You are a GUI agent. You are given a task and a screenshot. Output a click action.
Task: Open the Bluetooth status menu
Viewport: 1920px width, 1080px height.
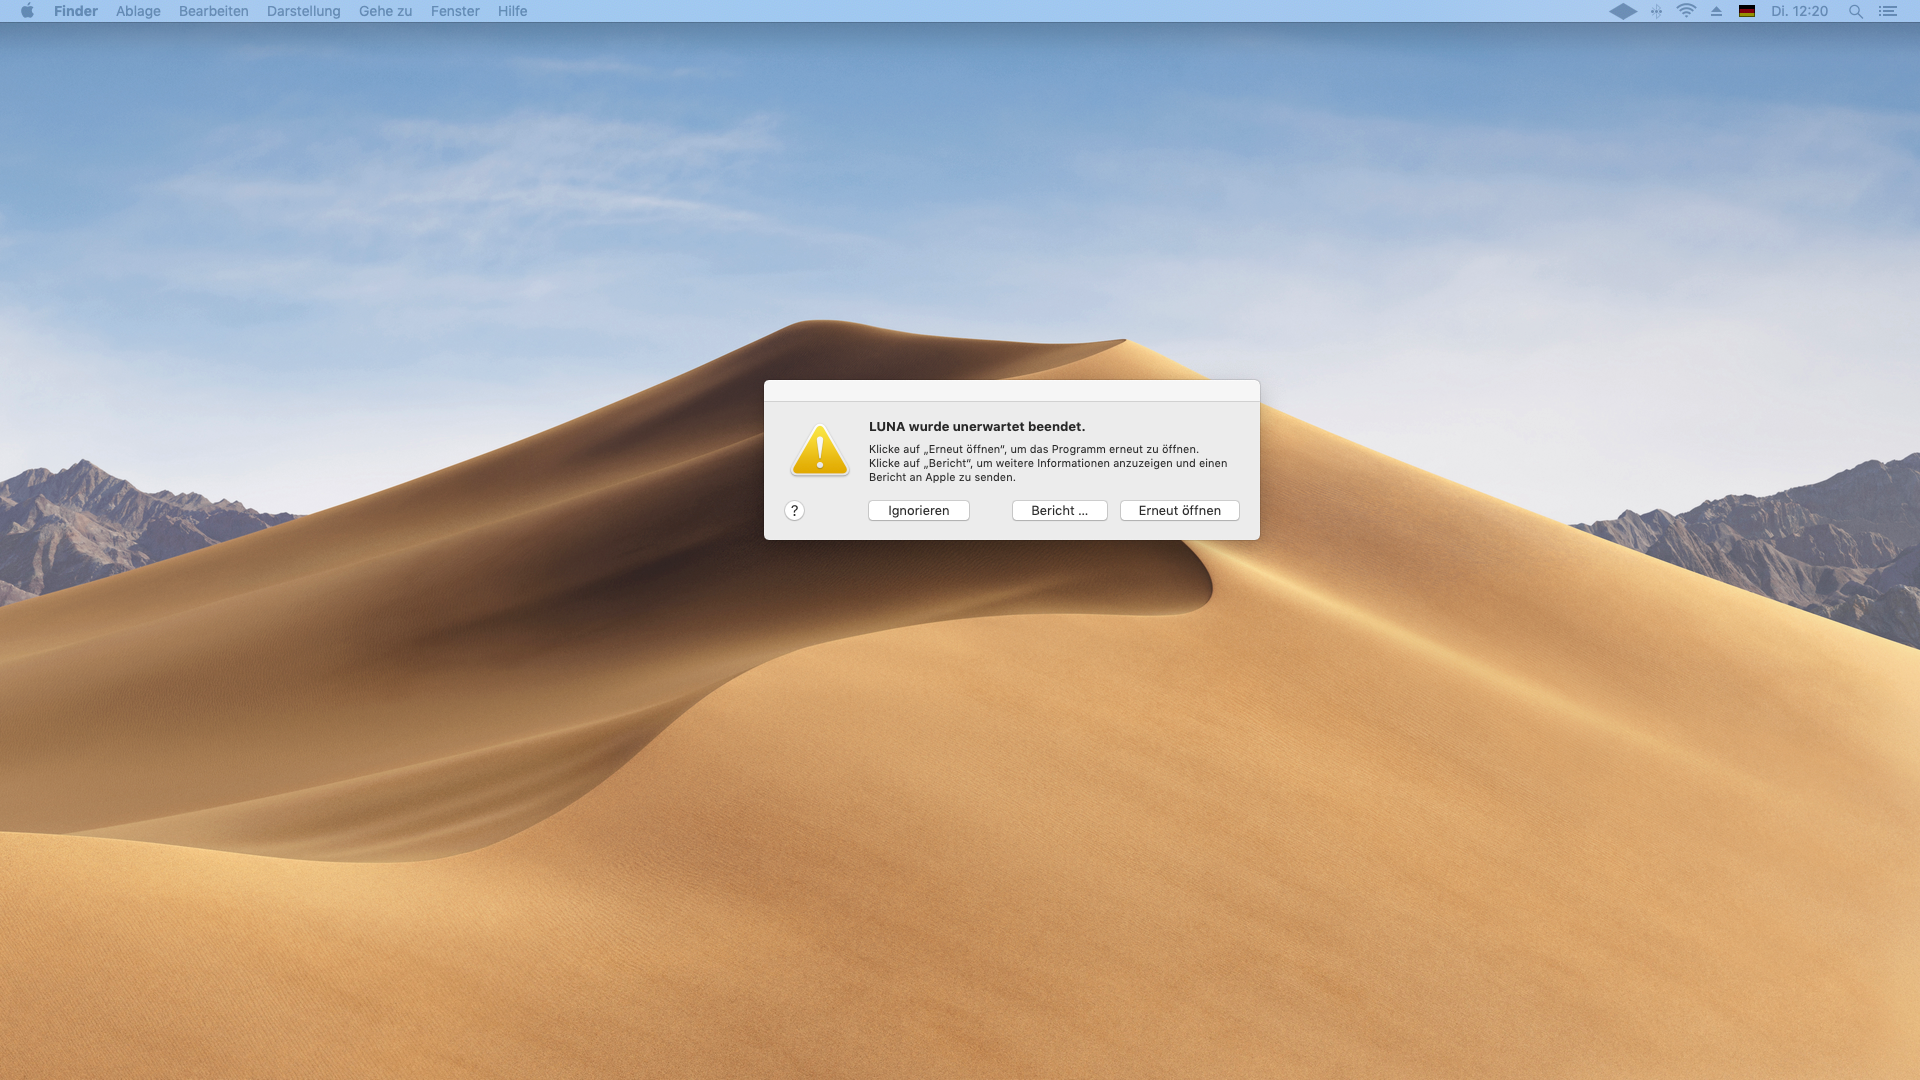click(1656, 11)
